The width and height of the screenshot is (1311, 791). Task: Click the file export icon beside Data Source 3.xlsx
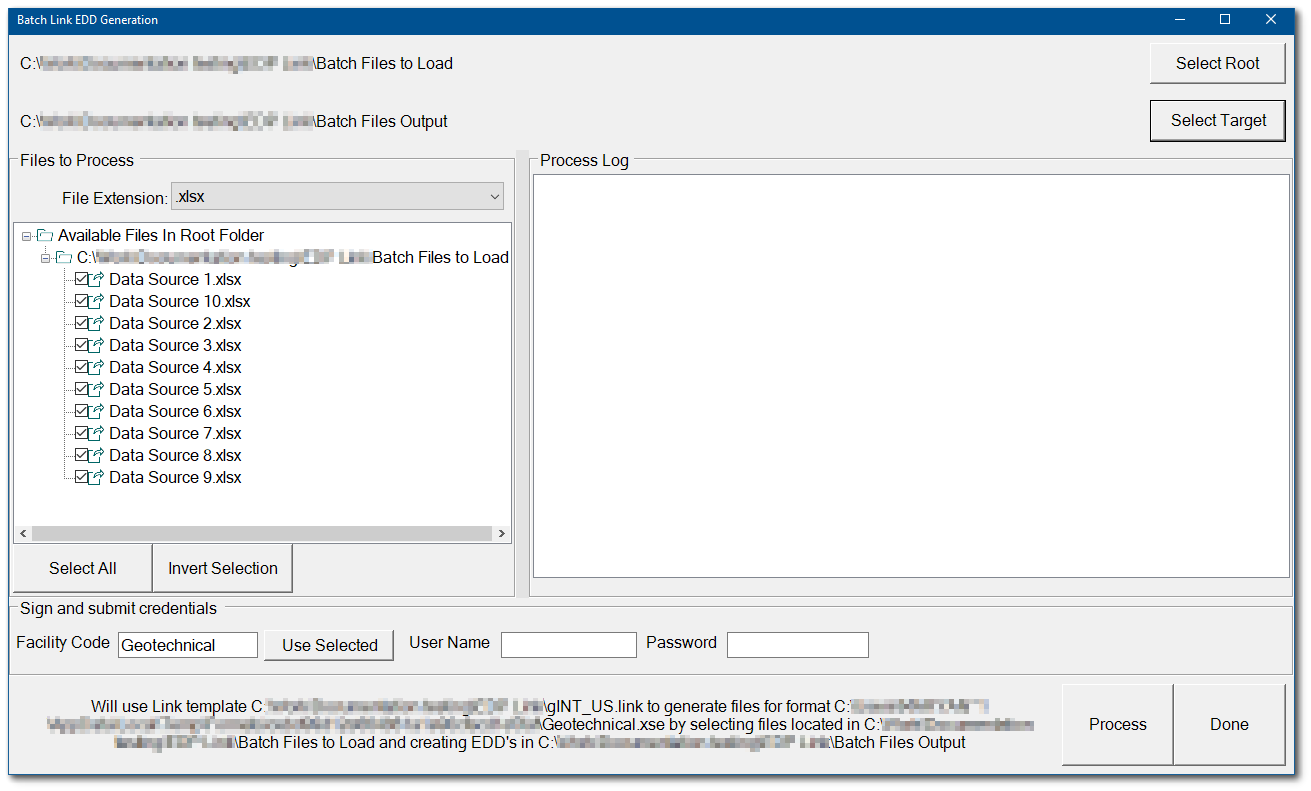(x=96, y=345)
